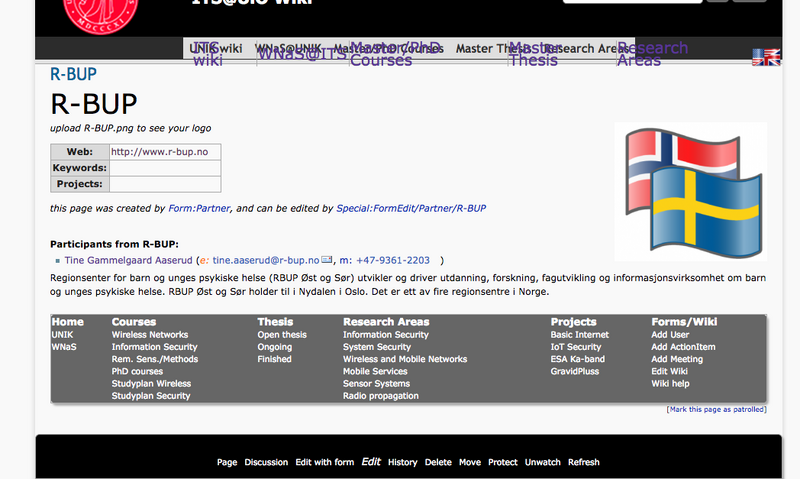Viewport: 800px width, 479px height.
Task: Click the Thesis footer heading
Action: pyautogui.click(x=275, y=322)
